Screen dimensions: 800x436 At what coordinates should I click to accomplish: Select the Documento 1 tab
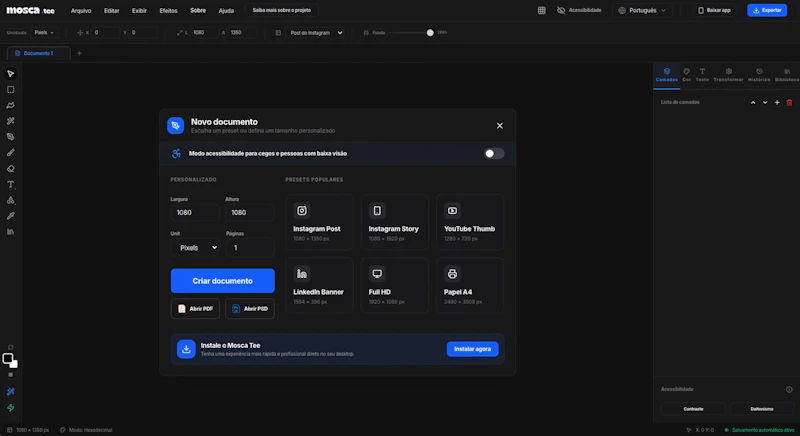38,53
